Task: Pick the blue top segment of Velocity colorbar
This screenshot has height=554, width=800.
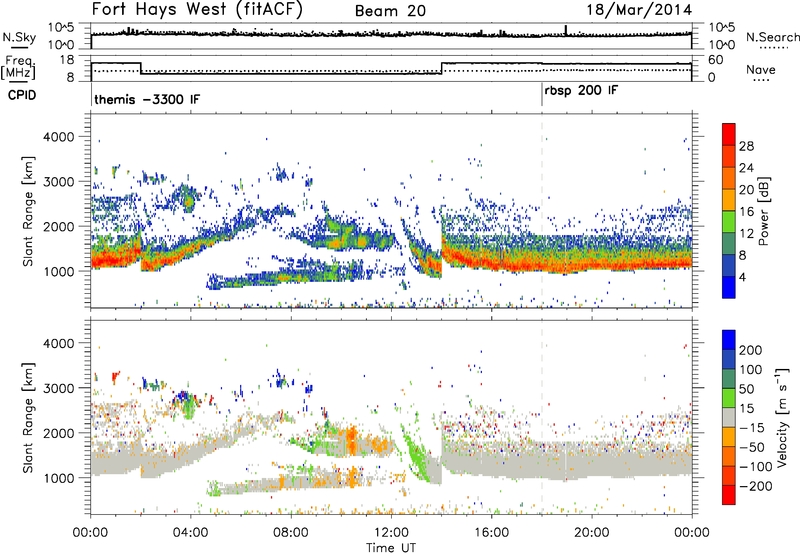Action: point(729,340)
